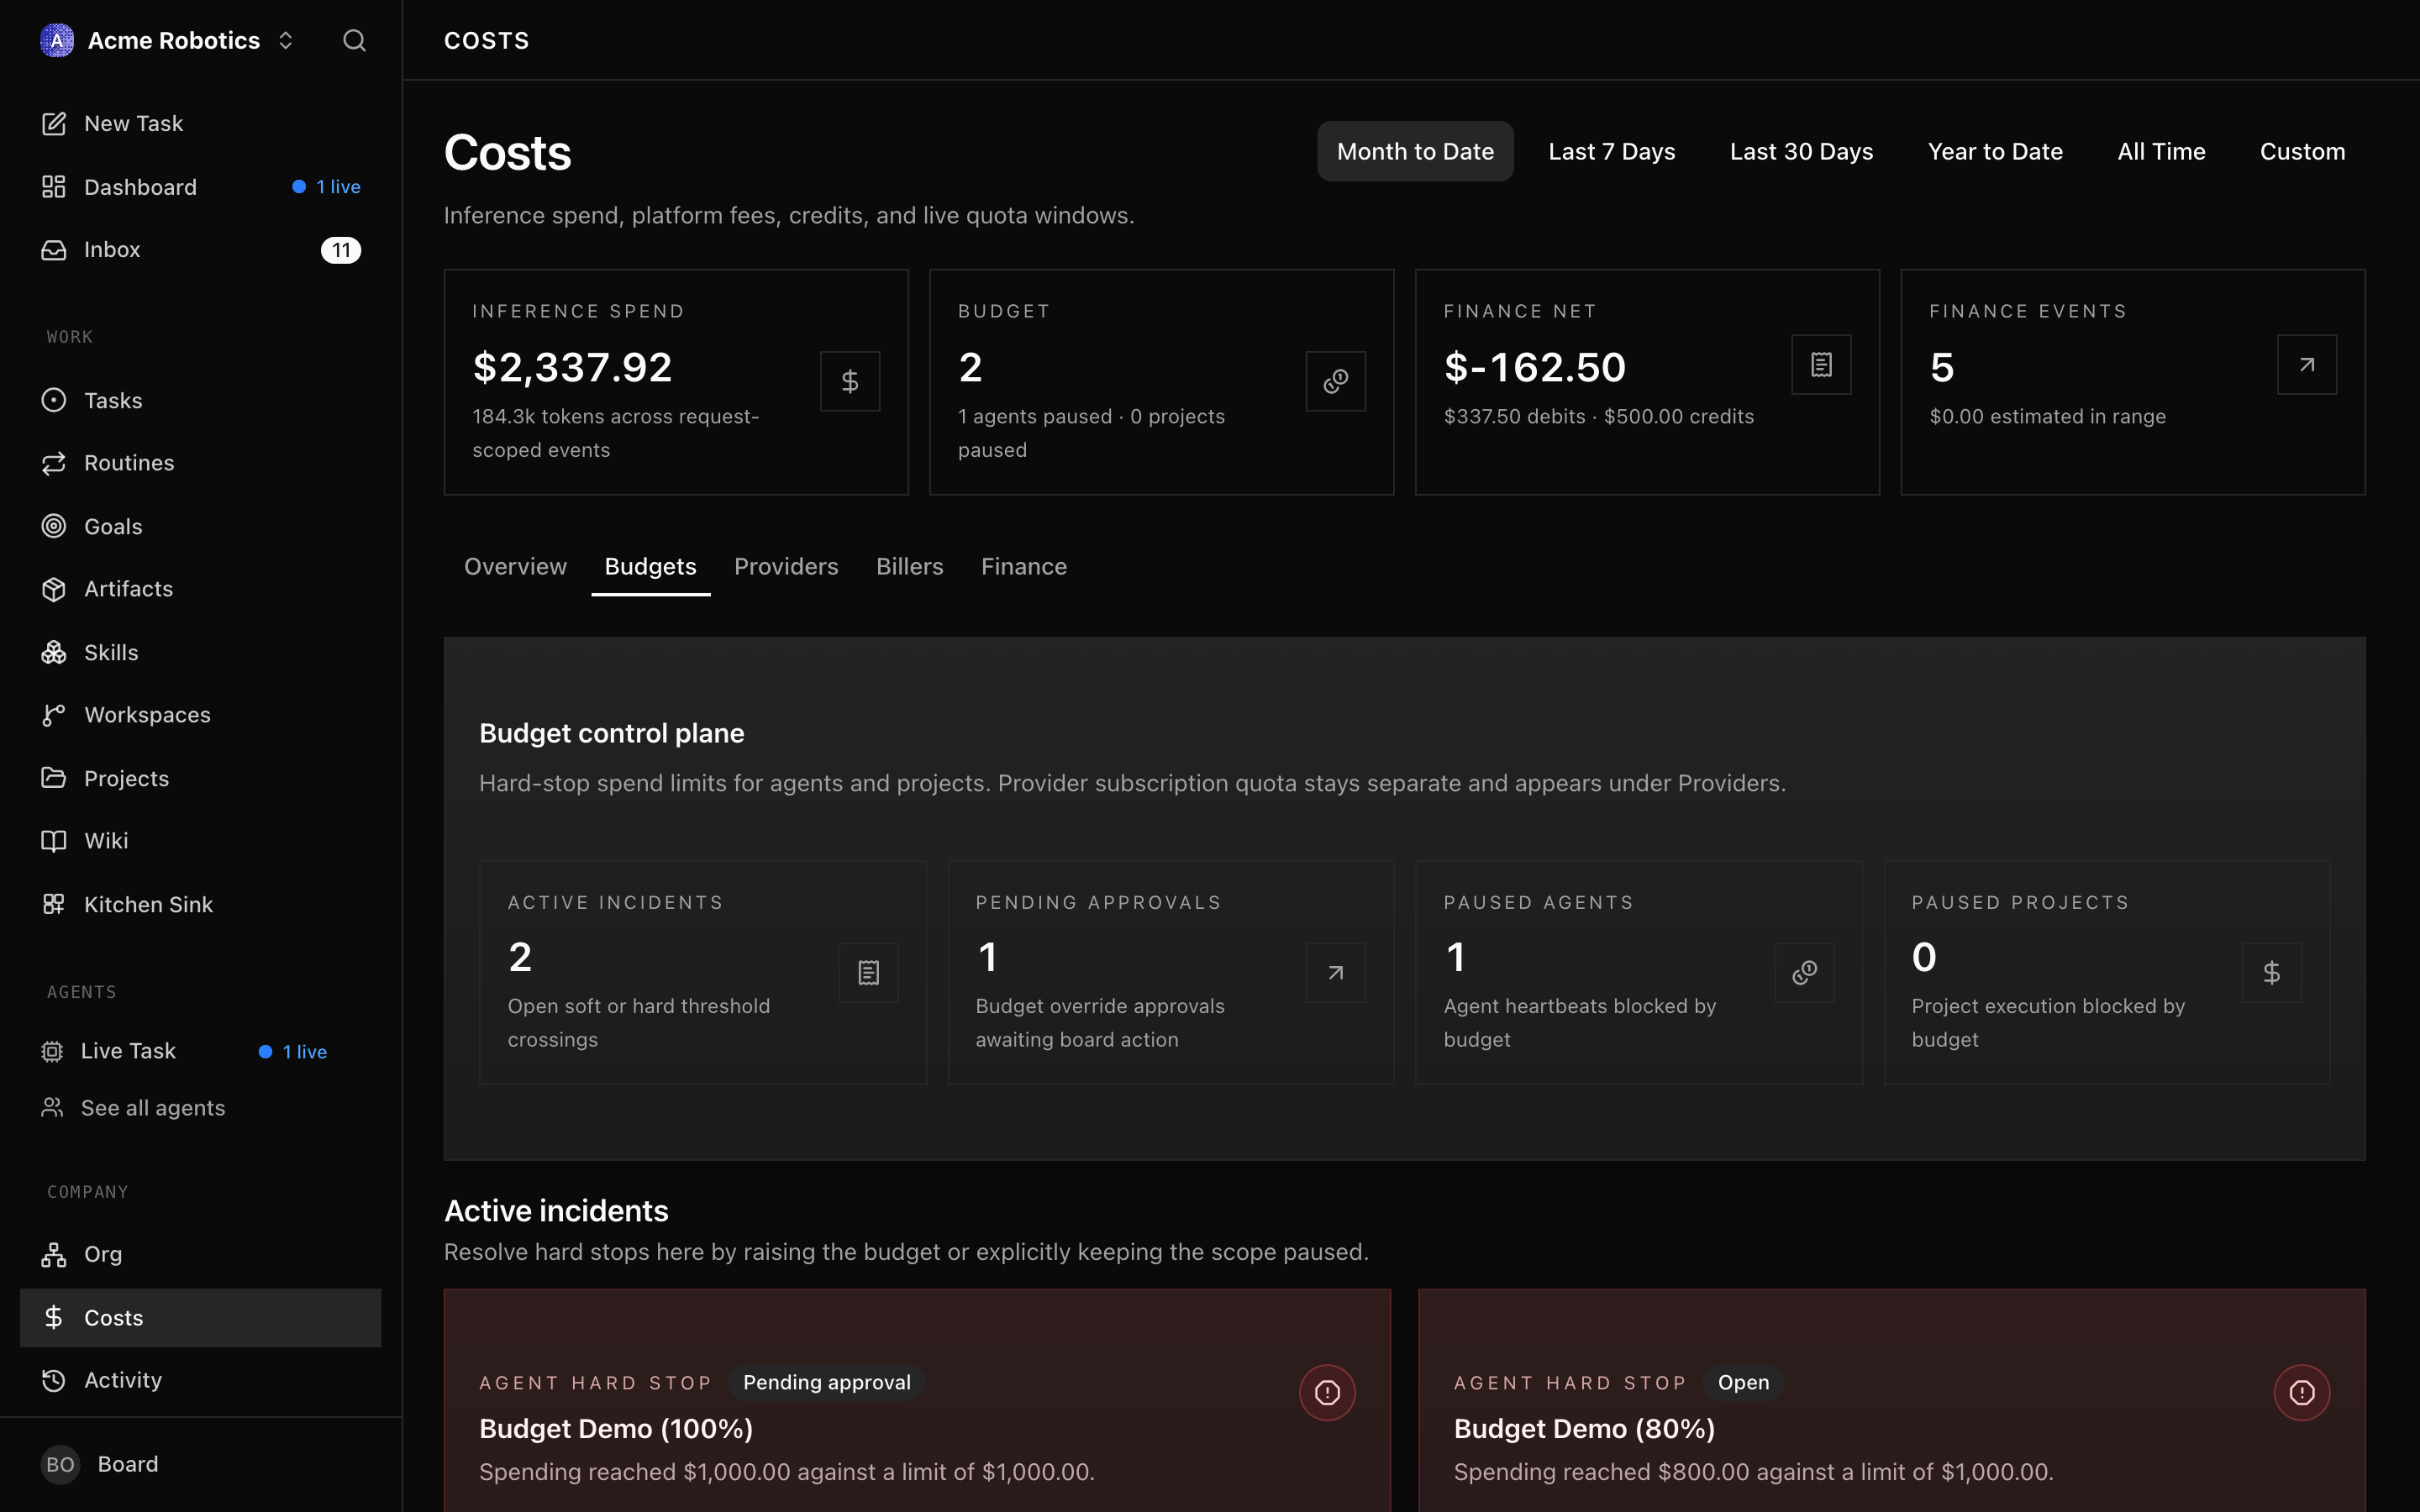
Task: Click the arrow icon on Finance Events card
Action: click(x=2307, y=365)
